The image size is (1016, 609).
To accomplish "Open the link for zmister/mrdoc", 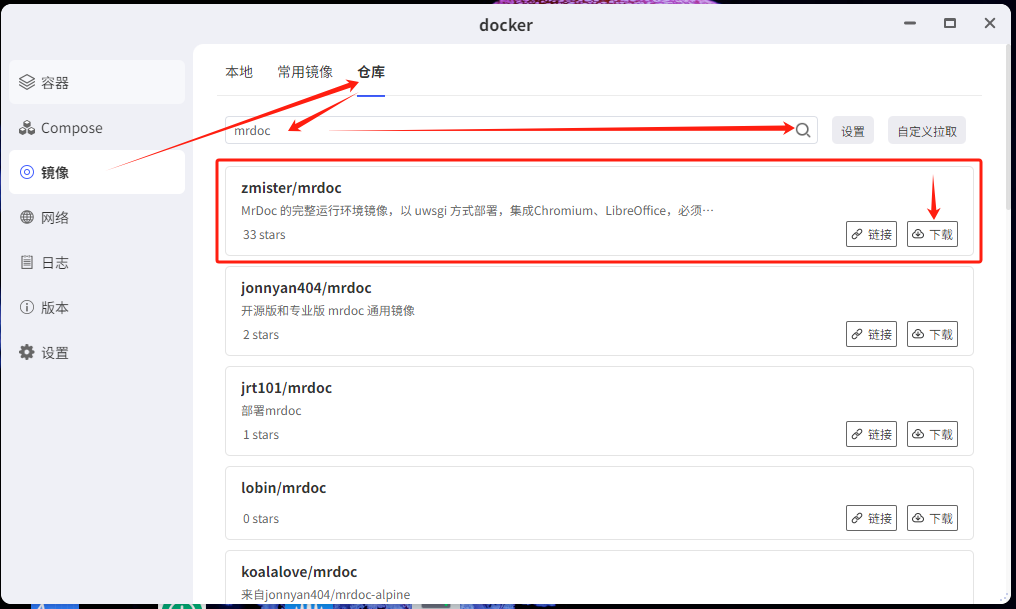I will click(872, 234).
